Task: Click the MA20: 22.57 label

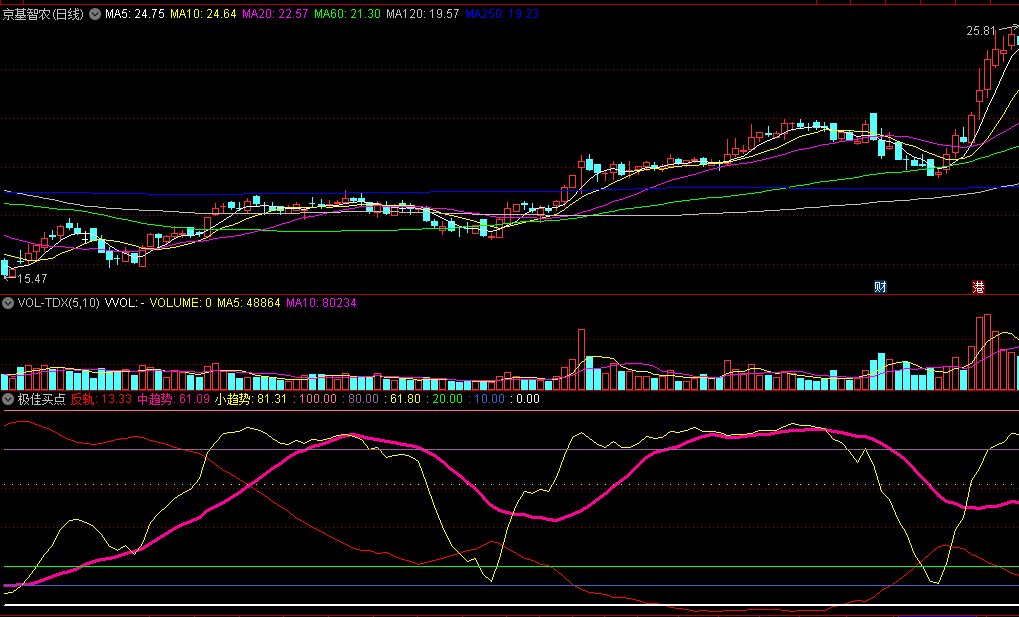Action: coord(275,14)
